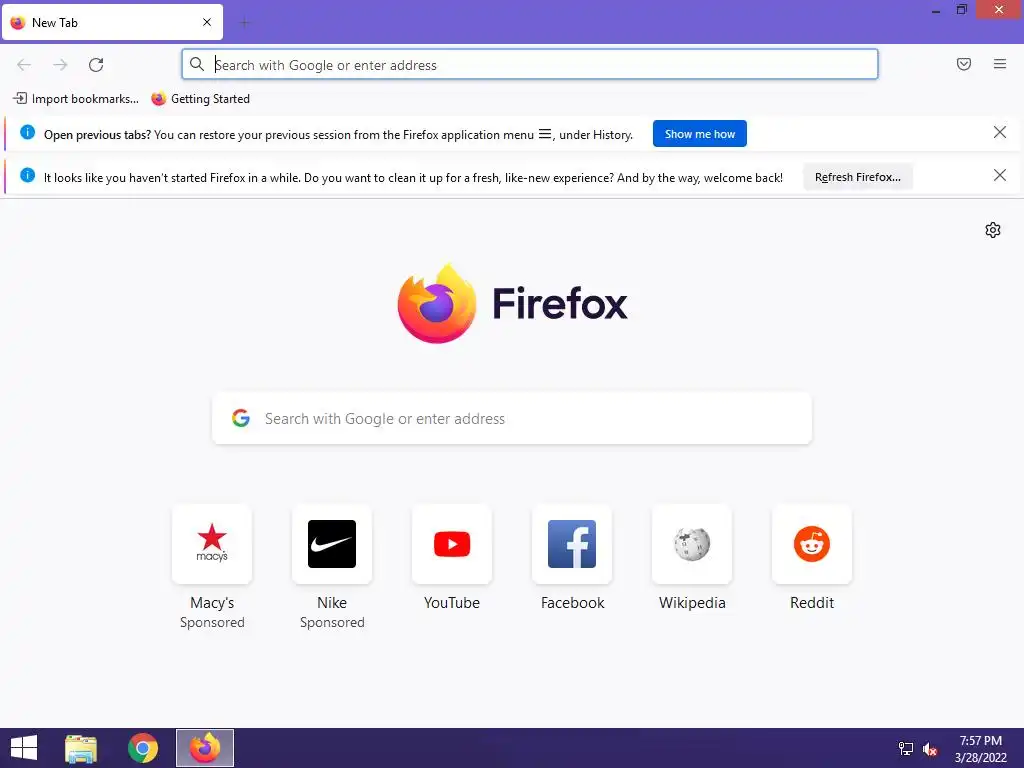Screen dimensions: 1024x768
Task: Click the new tab plus button
Action: click(x=244, y=23)
